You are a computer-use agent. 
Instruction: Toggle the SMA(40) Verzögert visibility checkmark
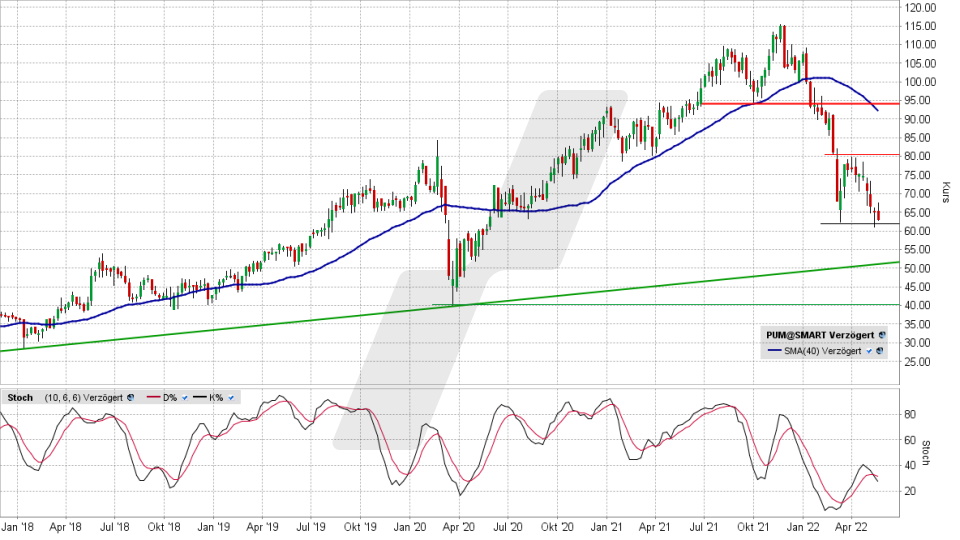pyautogui.click(x=870, y=350)
